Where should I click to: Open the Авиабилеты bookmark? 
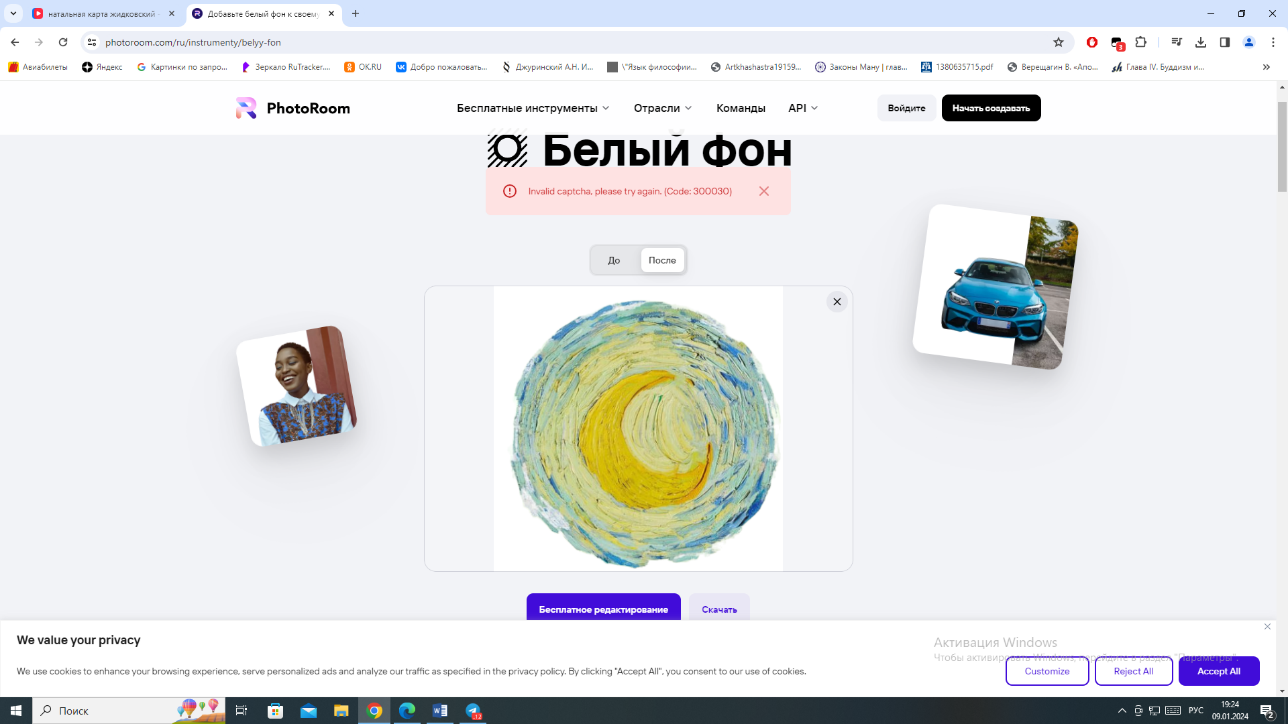coord(38,67)
